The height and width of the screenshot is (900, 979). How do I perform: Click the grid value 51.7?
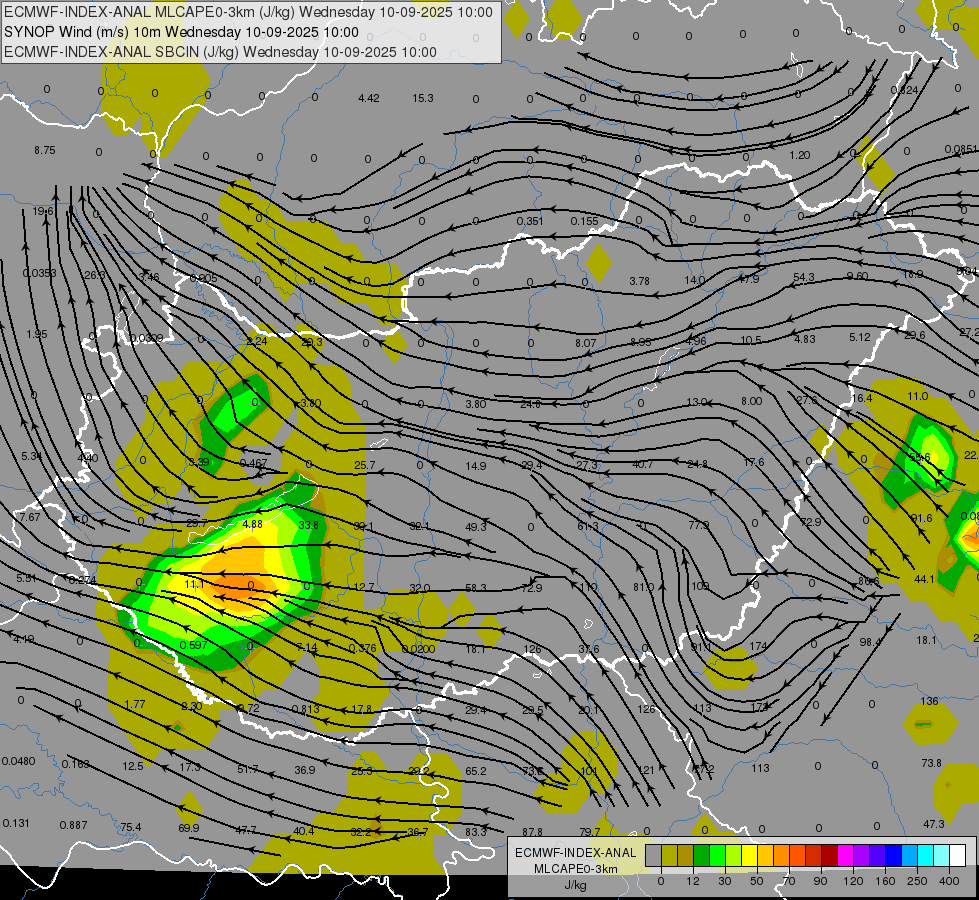248,769
